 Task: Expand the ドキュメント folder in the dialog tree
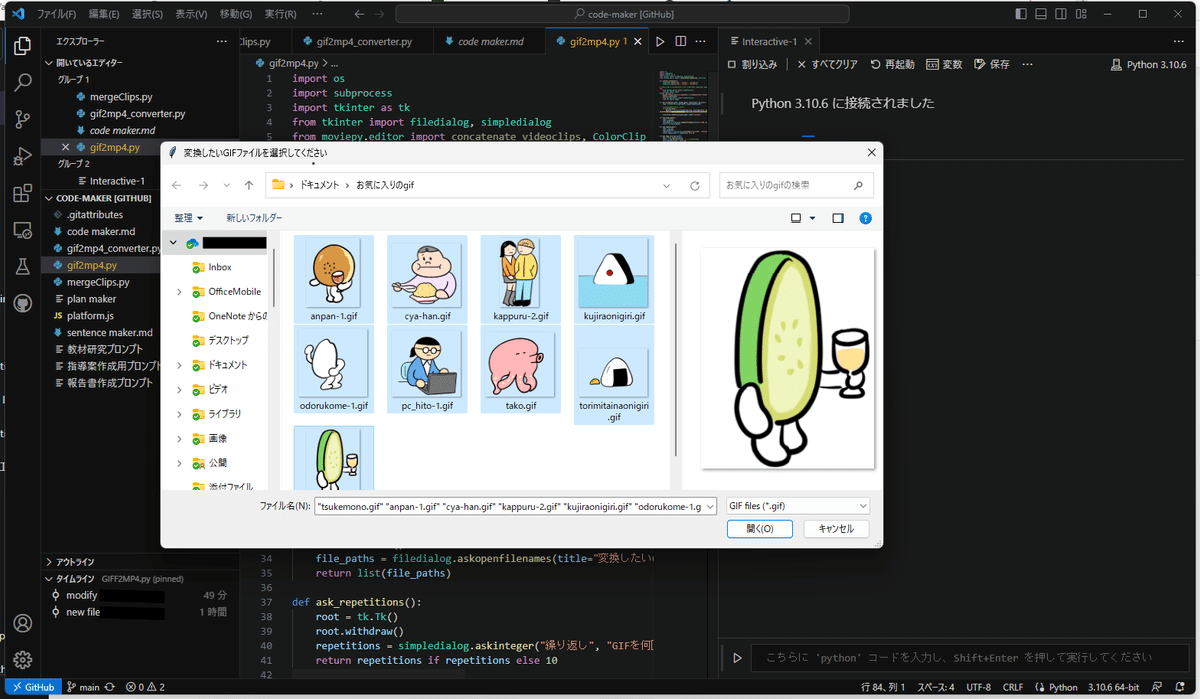coord(179,365)
